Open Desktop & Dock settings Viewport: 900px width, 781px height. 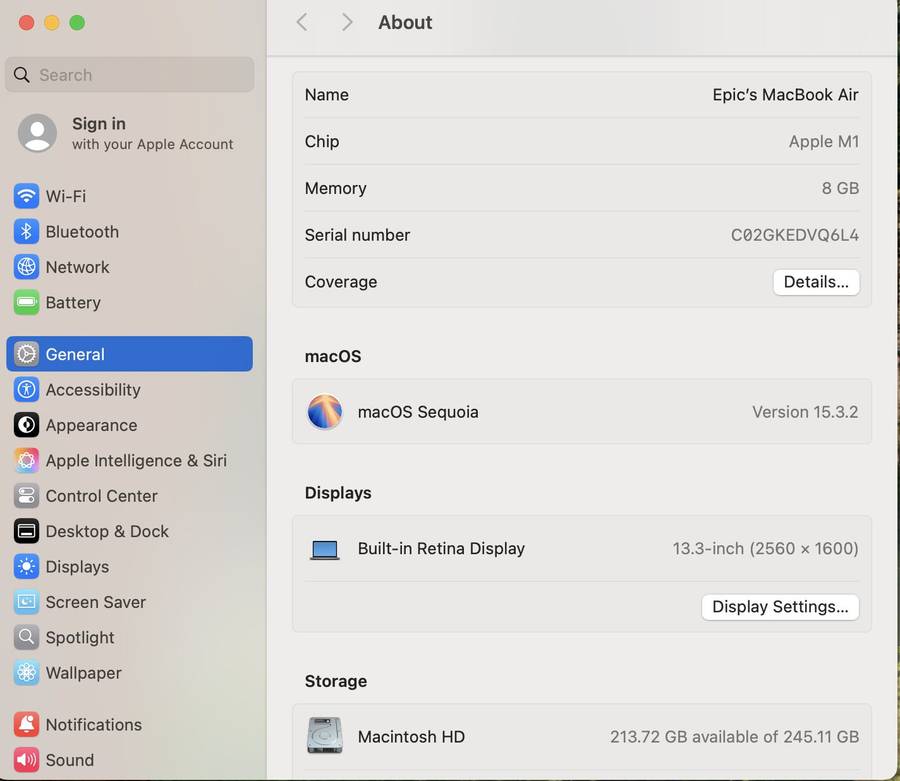107,531
